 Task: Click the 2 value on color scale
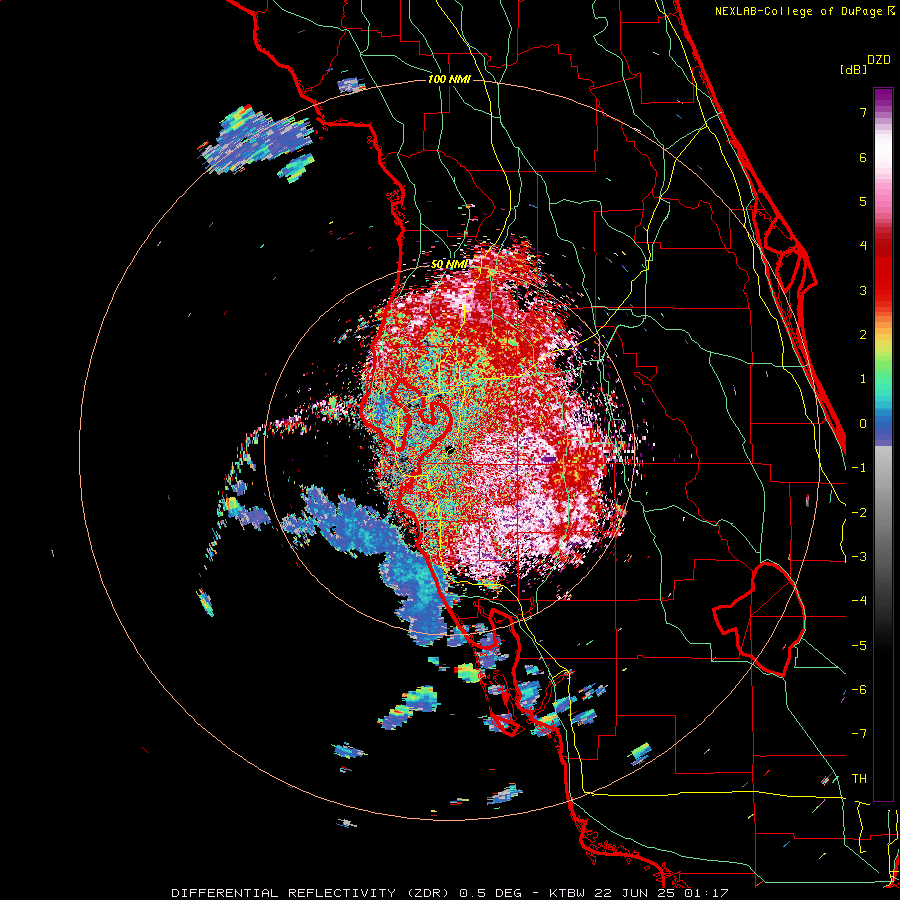point(863,335)
